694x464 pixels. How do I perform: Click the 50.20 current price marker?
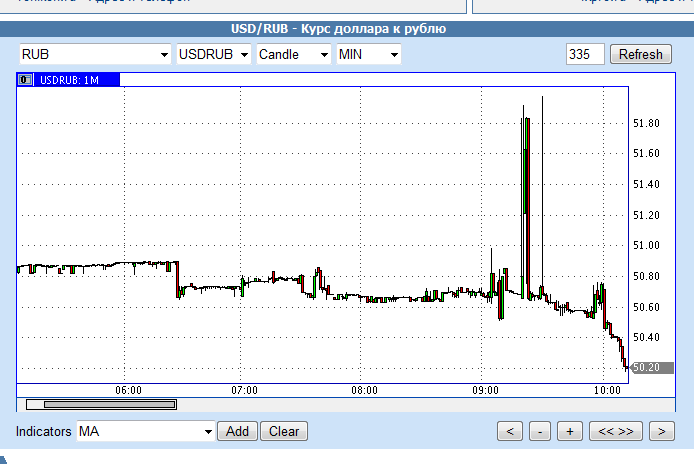[x=652, y=367]
